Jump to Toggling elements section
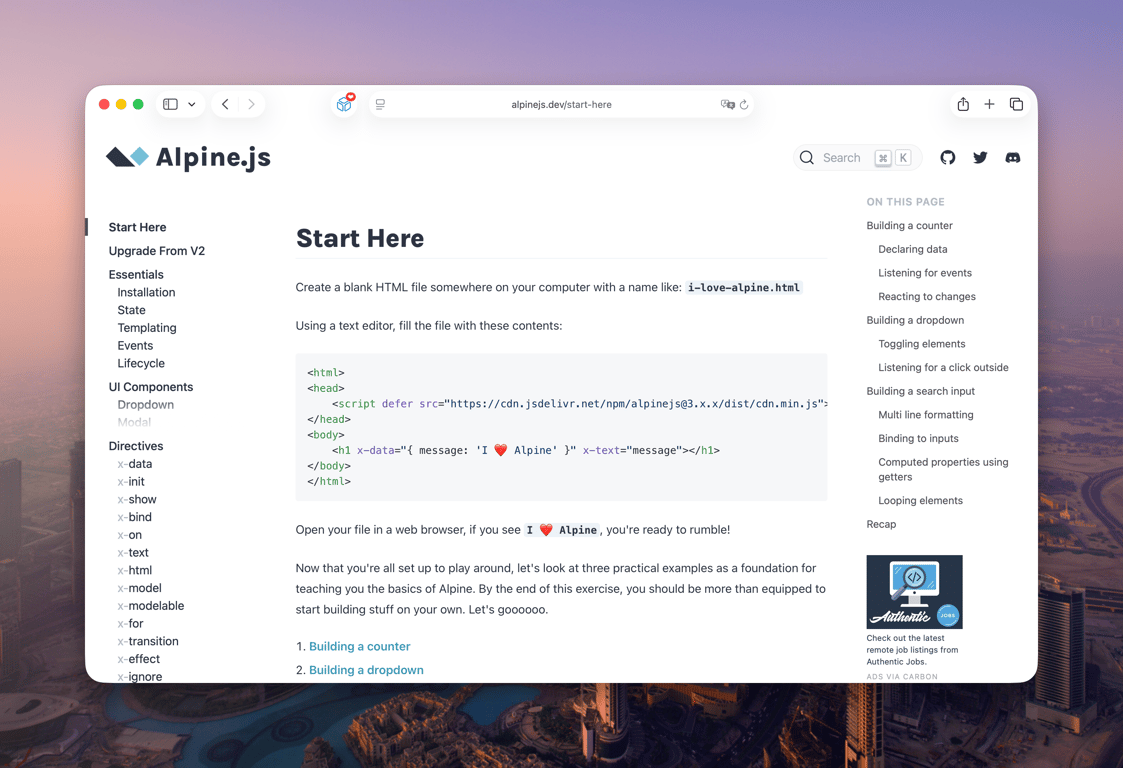The image size is (1123, 768). click(922, 344)
